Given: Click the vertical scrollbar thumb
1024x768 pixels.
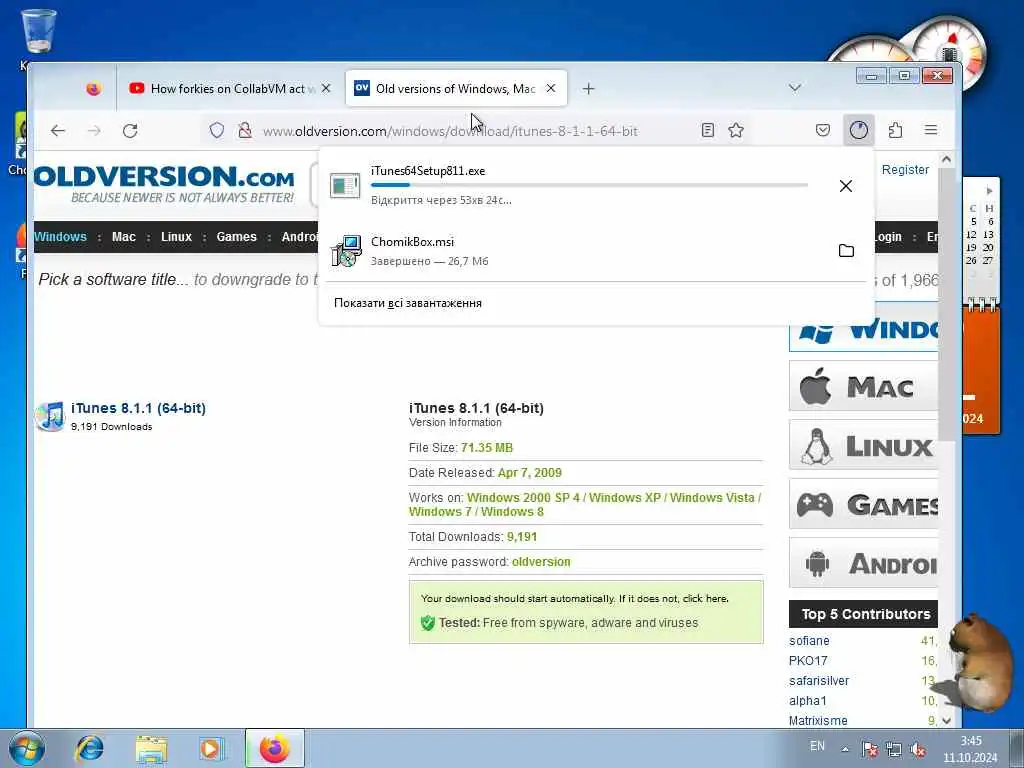Looking at the screenshot, I should (946, 304).
